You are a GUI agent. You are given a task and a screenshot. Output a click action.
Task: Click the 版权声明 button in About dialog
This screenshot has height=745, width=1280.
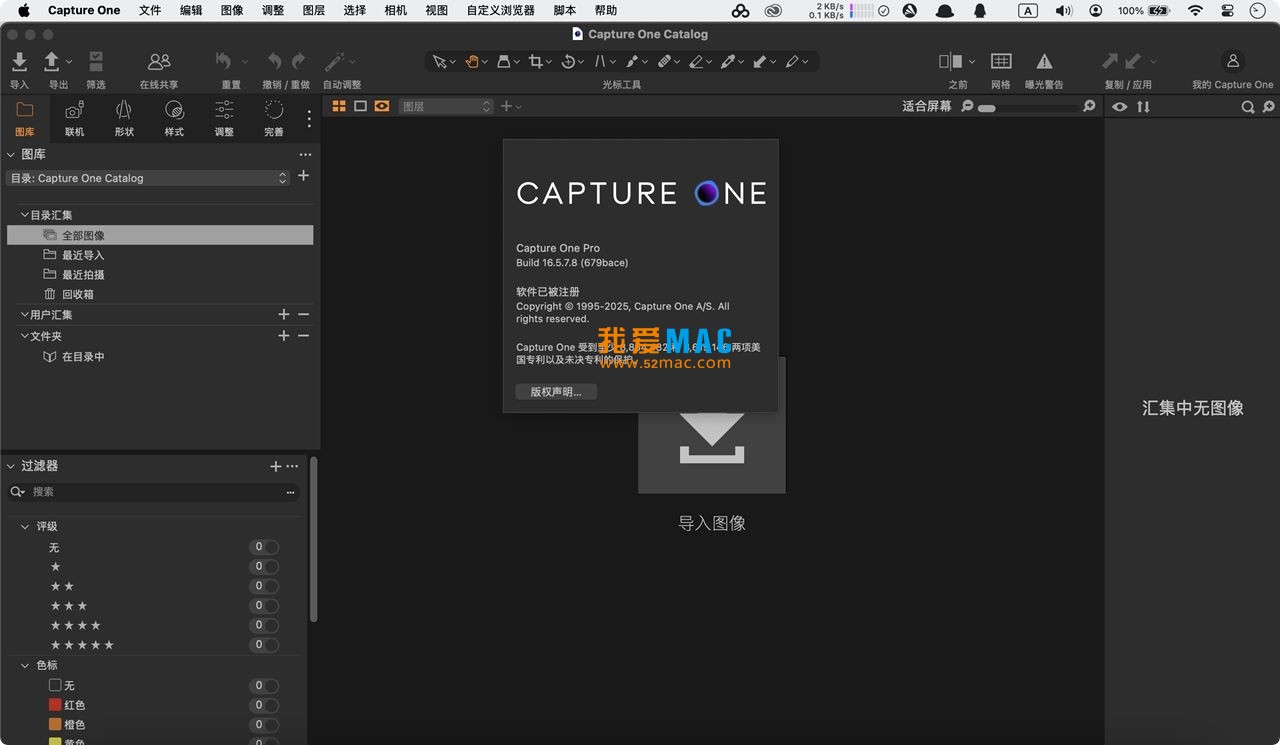(556, 392)
